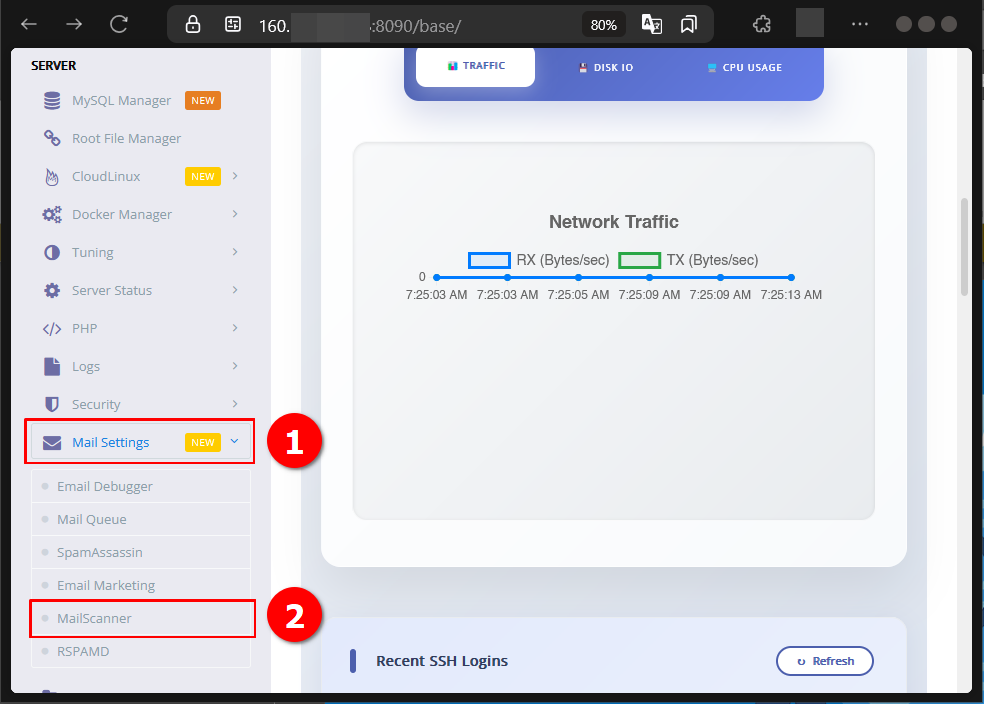Open the browser extensions puzzle icon
The width and height of the screenshot is (984, 704).
click(x=761, y=24)
